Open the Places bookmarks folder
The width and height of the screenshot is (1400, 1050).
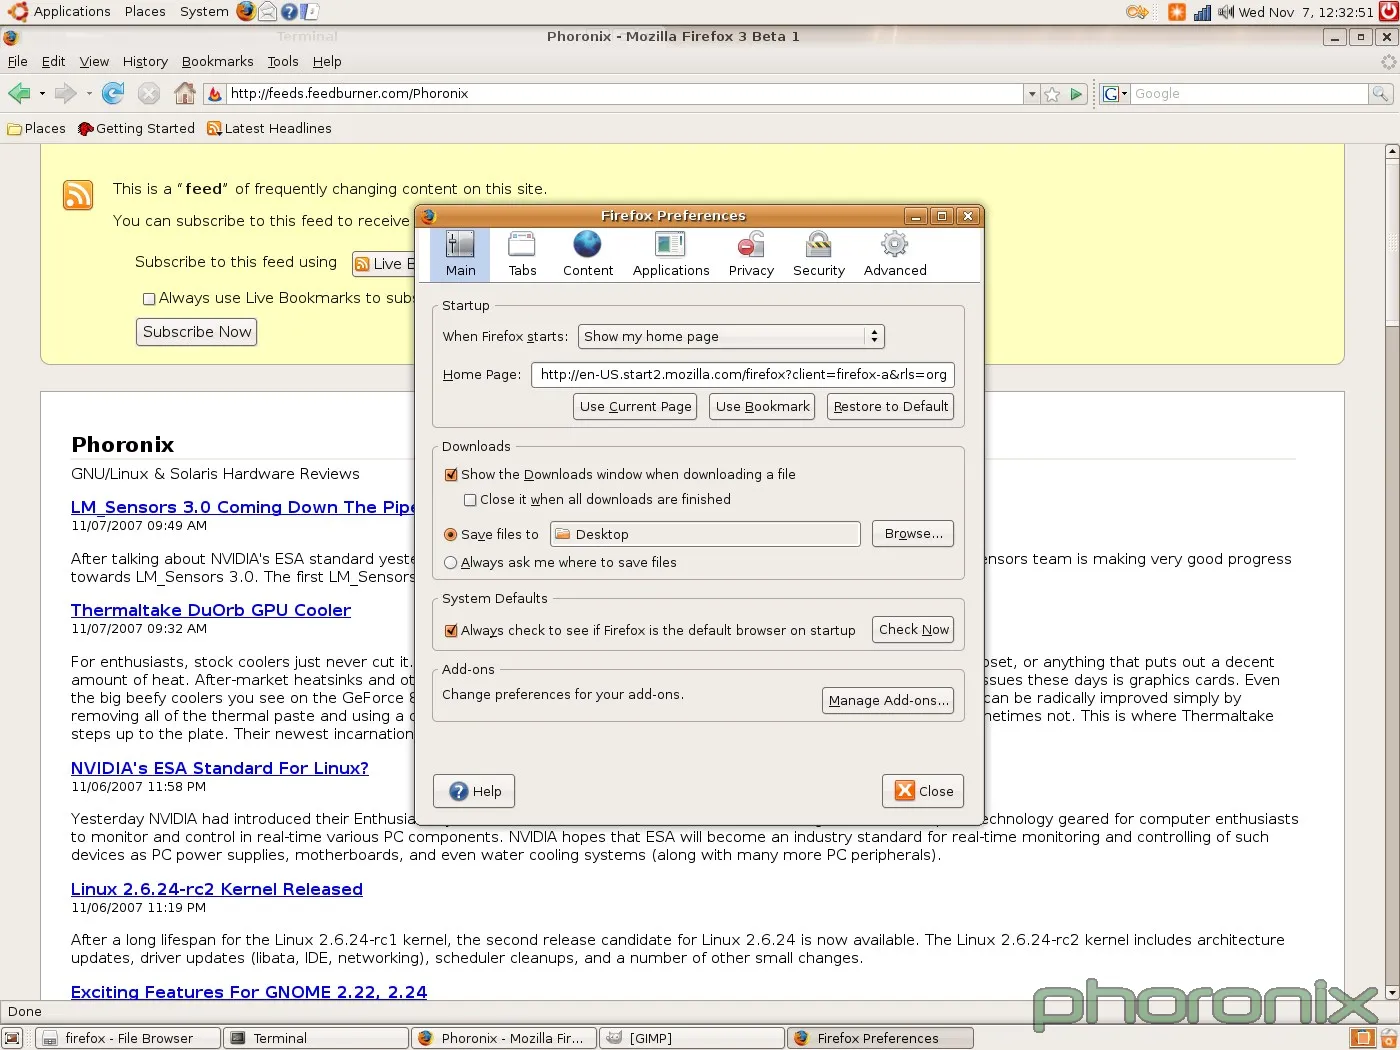[x=36, y=128]
